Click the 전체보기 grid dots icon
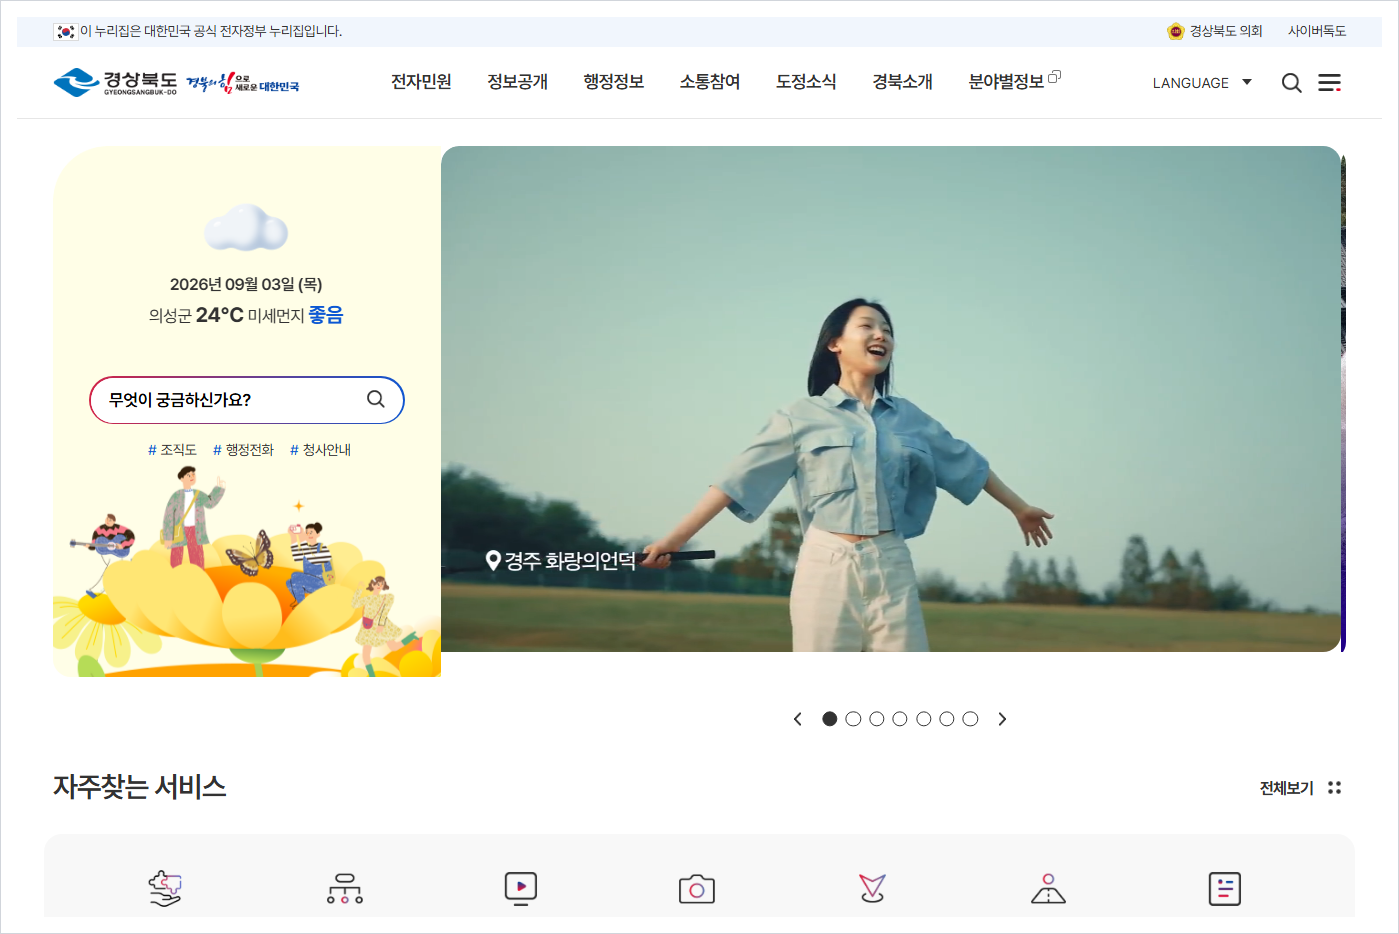 pos(1334,788)
